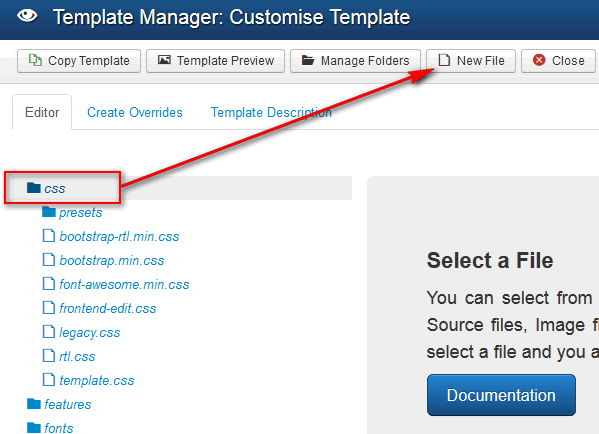The width and height of the screenshot is (599, 434).
Task: Click the presets folder icon
Action: click(49, 212)
